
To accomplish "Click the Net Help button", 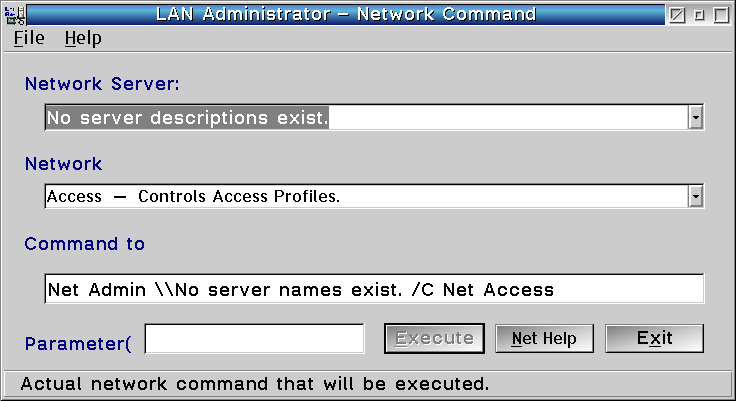I will (x=544, y=338).
